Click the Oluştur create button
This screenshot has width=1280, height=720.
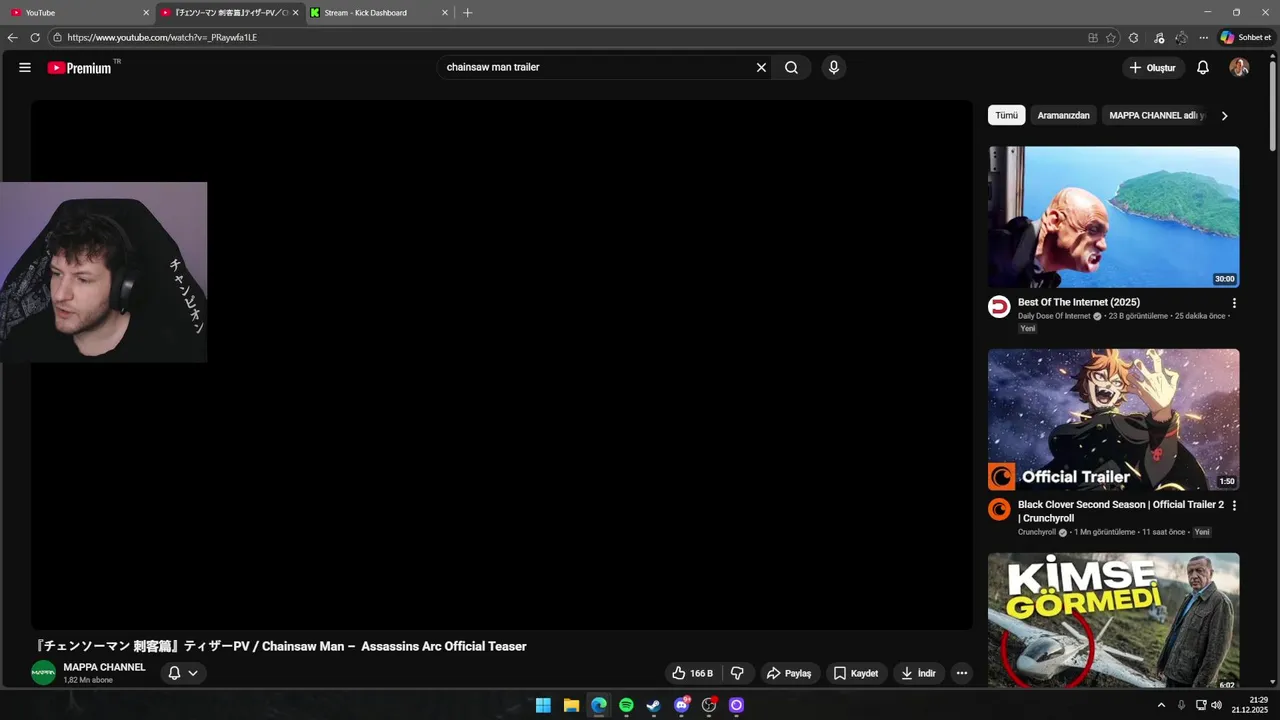pyautogui.click(x=1153, y=68)
